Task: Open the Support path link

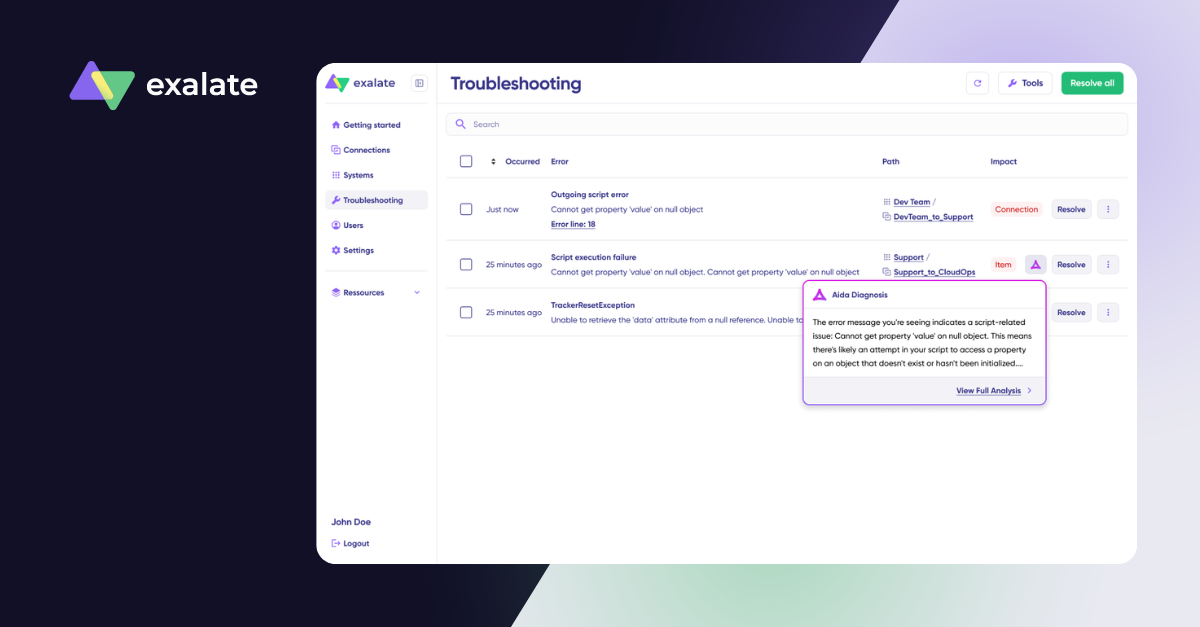Action: [x=908, y=257]
